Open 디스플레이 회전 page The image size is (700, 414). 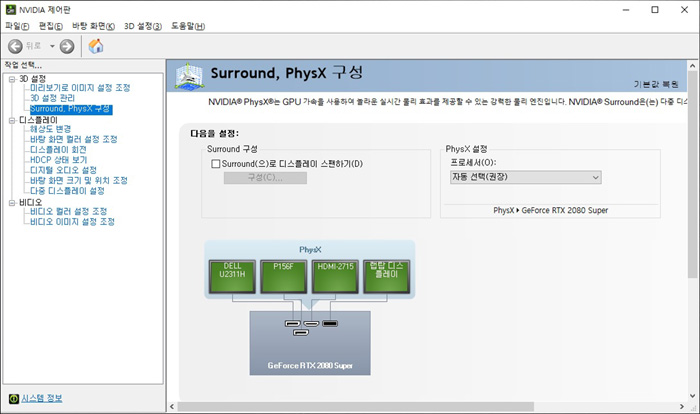pos(58,150)
